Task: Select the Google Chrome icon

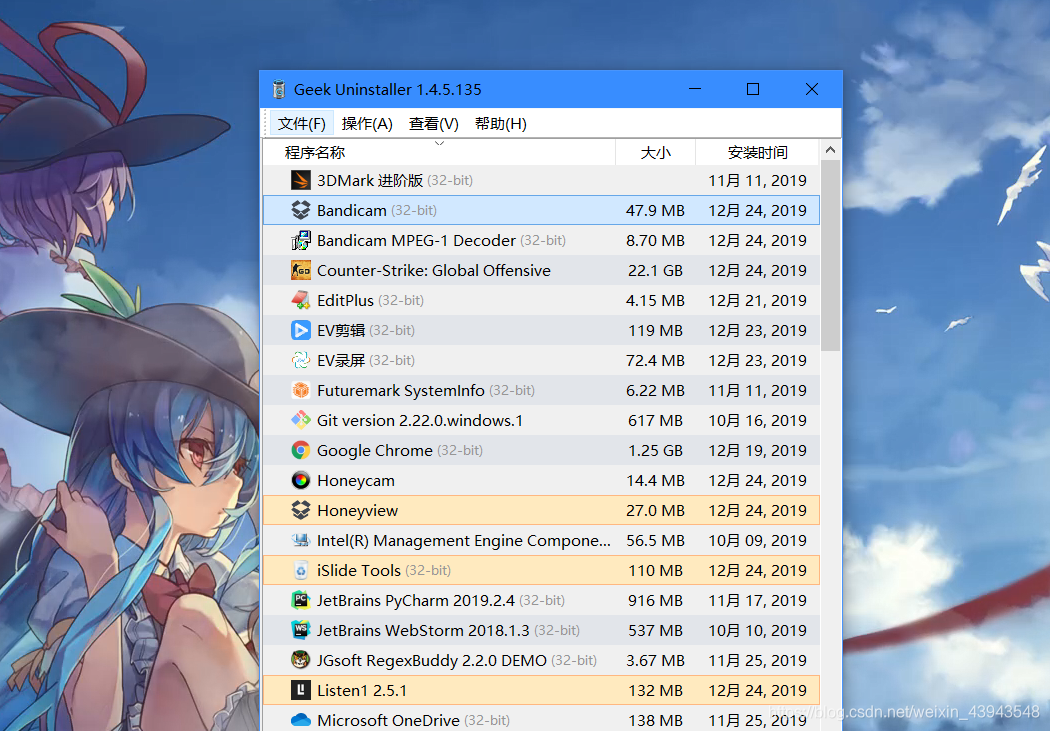Action: [301, 451]
